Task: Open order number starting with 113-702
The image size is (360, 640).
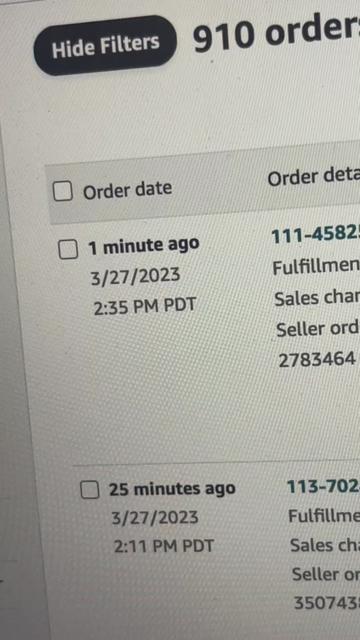Action: point(323,487)
